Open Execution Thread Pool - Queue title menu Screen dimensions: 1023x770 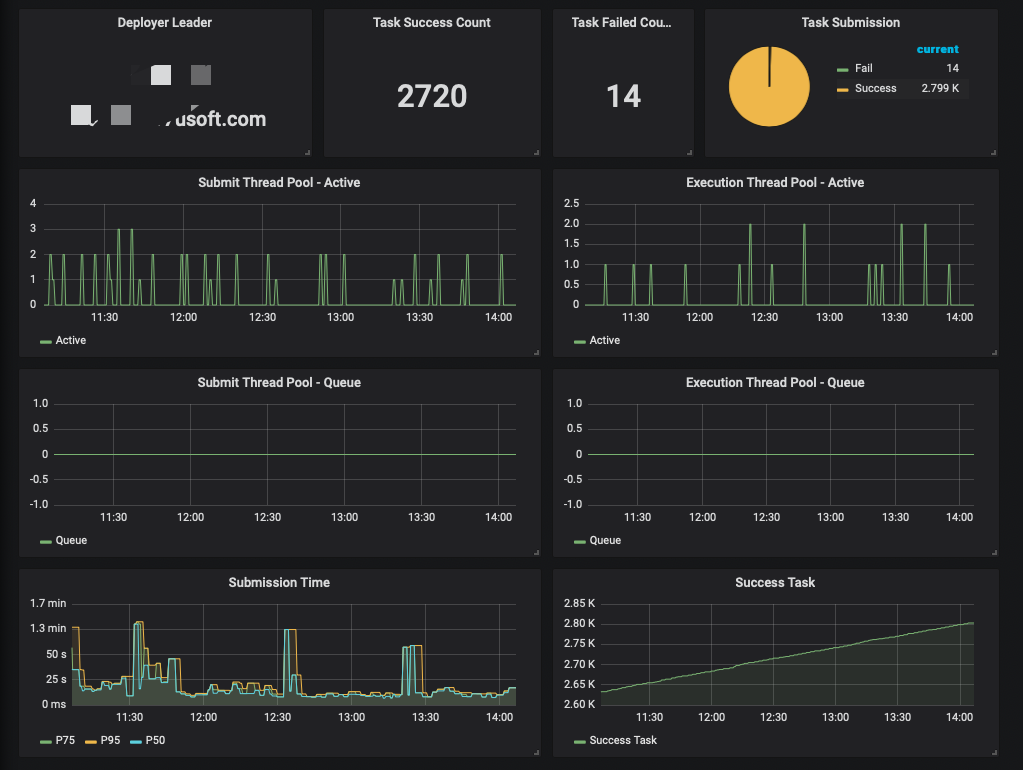(774, 383)
